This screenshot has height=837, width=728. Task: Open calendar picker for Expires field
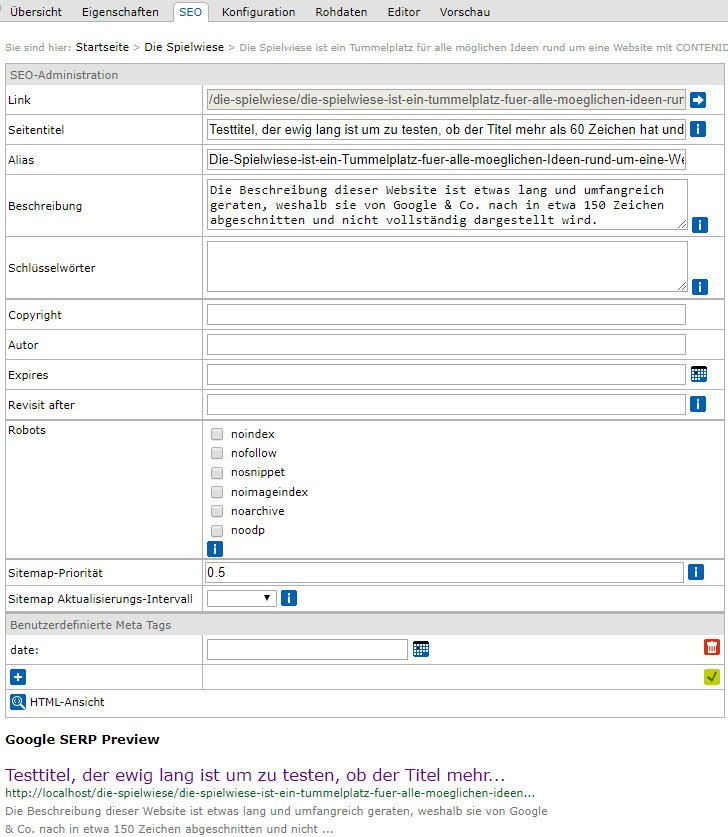[699, 374]
